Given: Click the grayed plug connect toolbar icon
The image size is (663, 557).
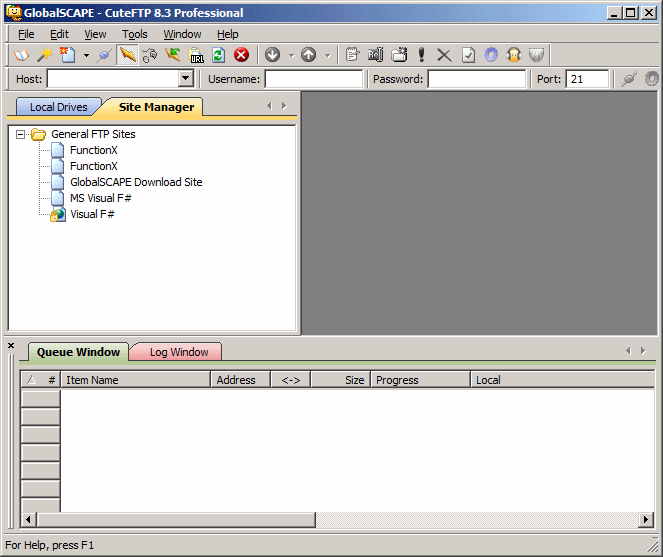Looking at the screenshot, I should click(x=104, y=55).
